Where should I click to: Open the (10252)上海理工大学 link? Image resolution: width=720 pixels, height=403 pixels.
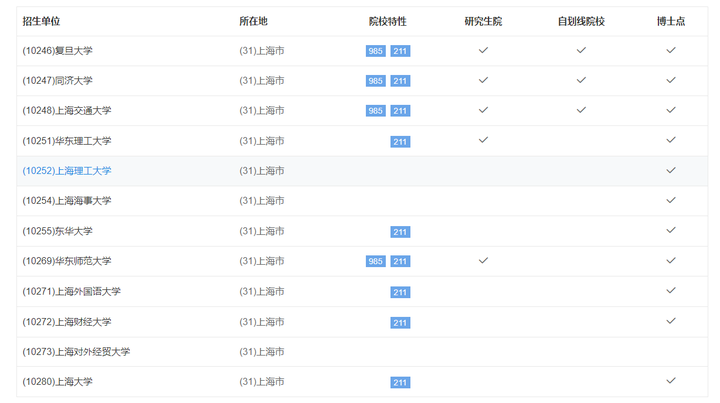click(67, 171)
